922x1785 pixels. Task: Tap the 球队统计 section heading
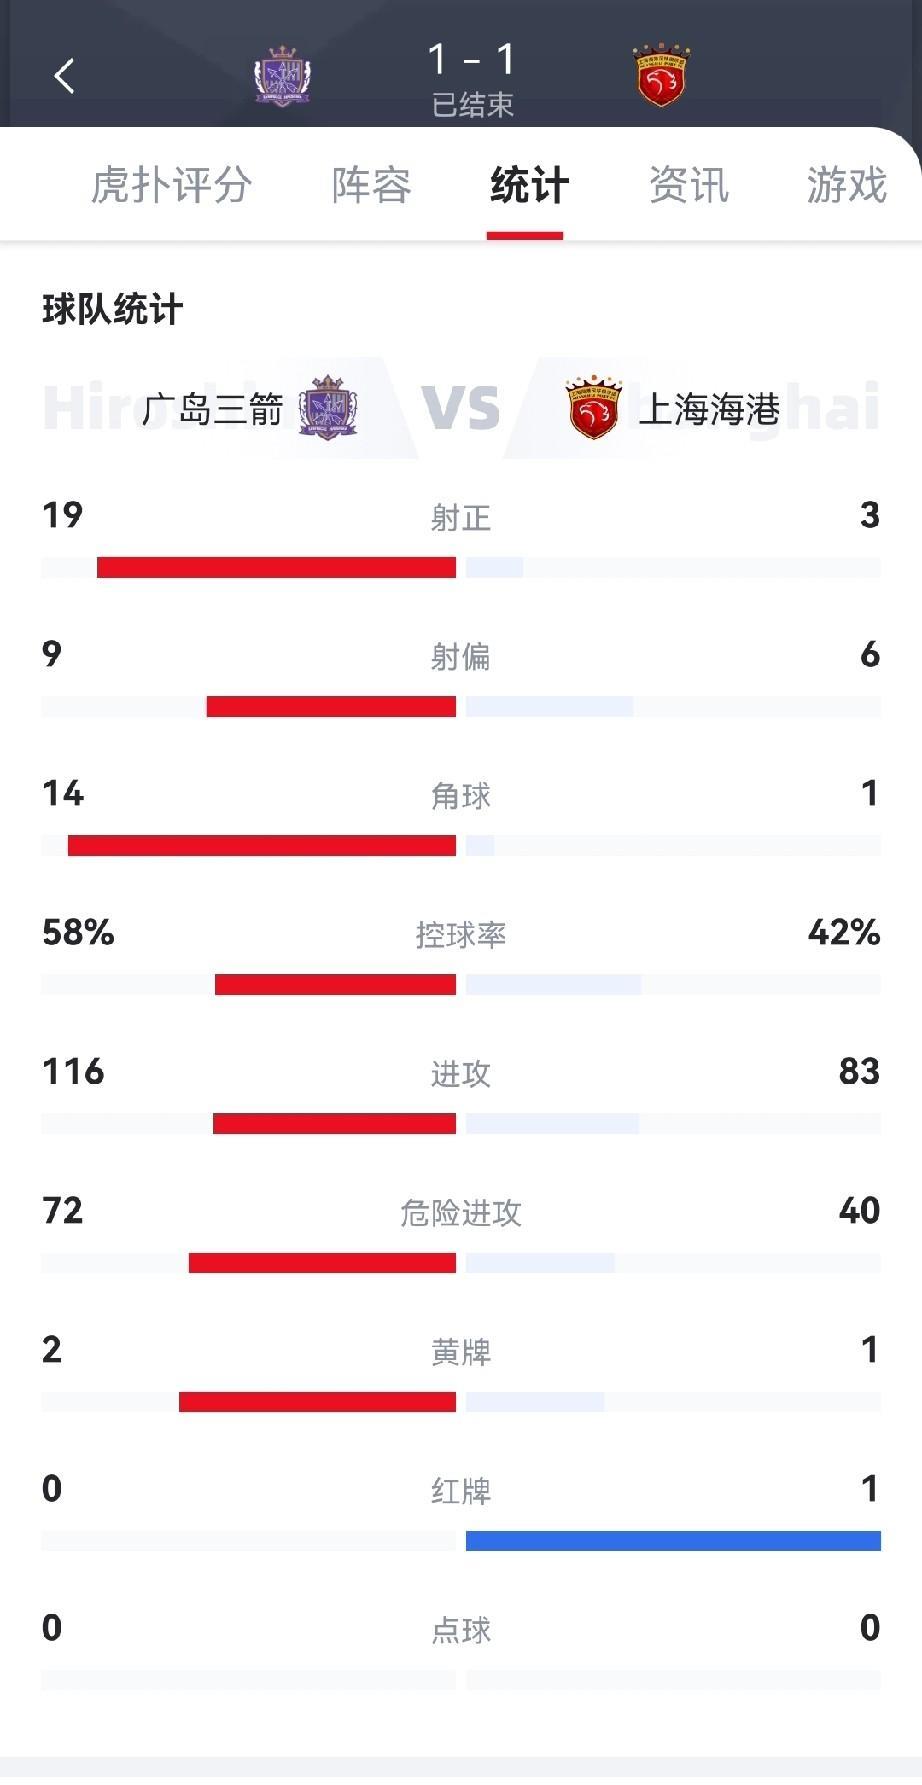point(112,310)
